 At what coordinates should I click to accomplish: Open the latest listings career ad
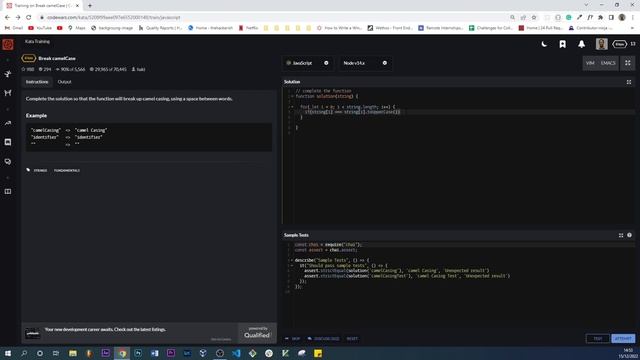(105, 329)
